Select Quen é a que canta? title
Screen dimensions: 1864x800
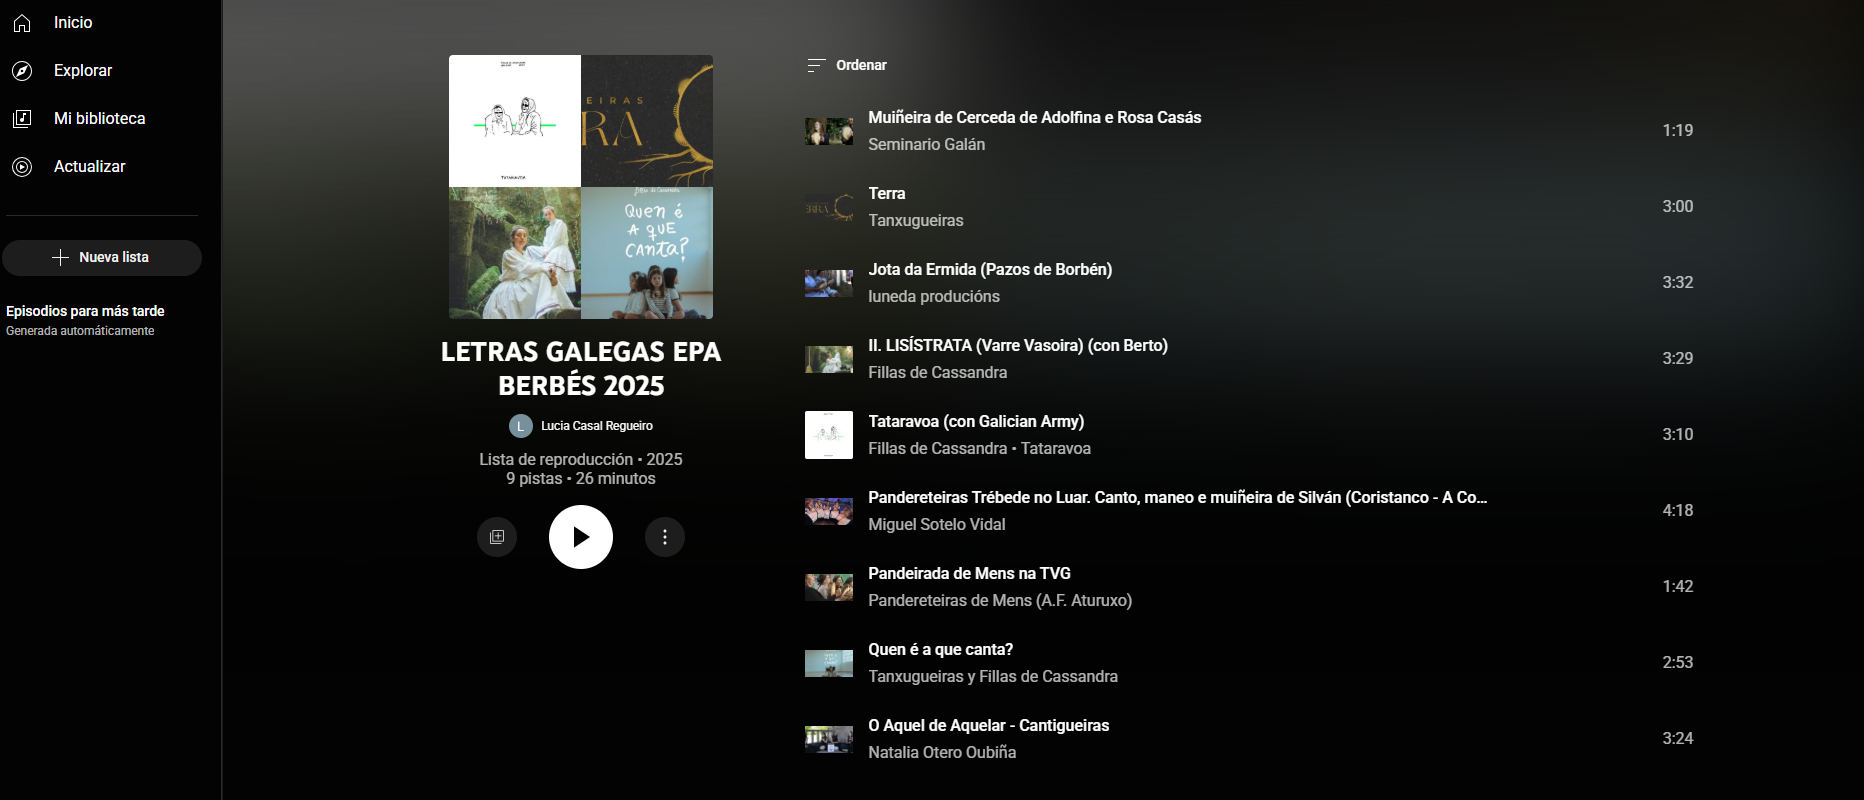coord(941,650)
